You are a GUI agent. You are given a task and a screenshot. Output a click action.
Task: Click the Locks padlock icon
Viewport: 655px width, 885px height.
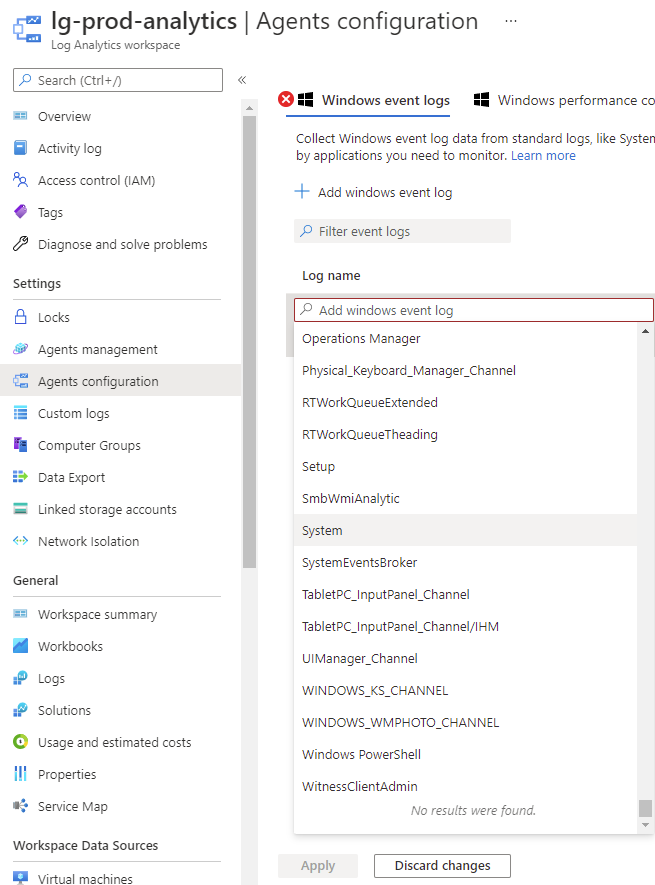(20, 317)
